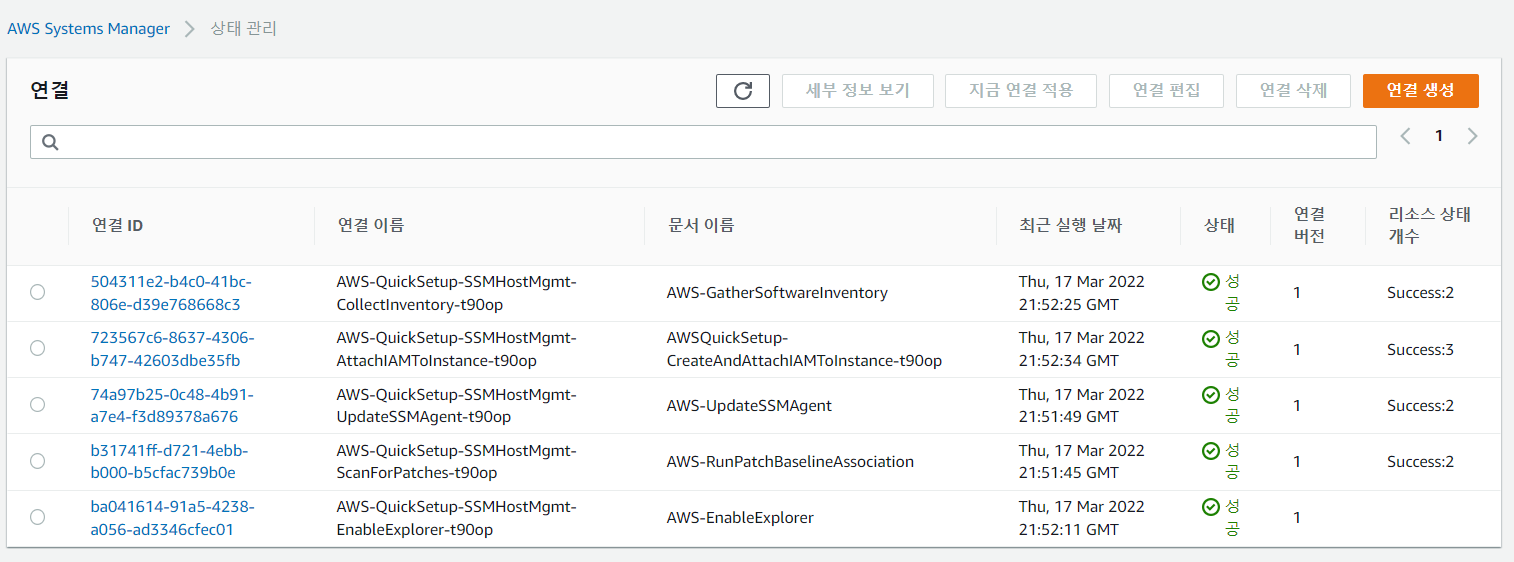Select radio button for association 504311e2
Screen dimensions: 1514x562
pyautogui.click(x=38, y=292)
